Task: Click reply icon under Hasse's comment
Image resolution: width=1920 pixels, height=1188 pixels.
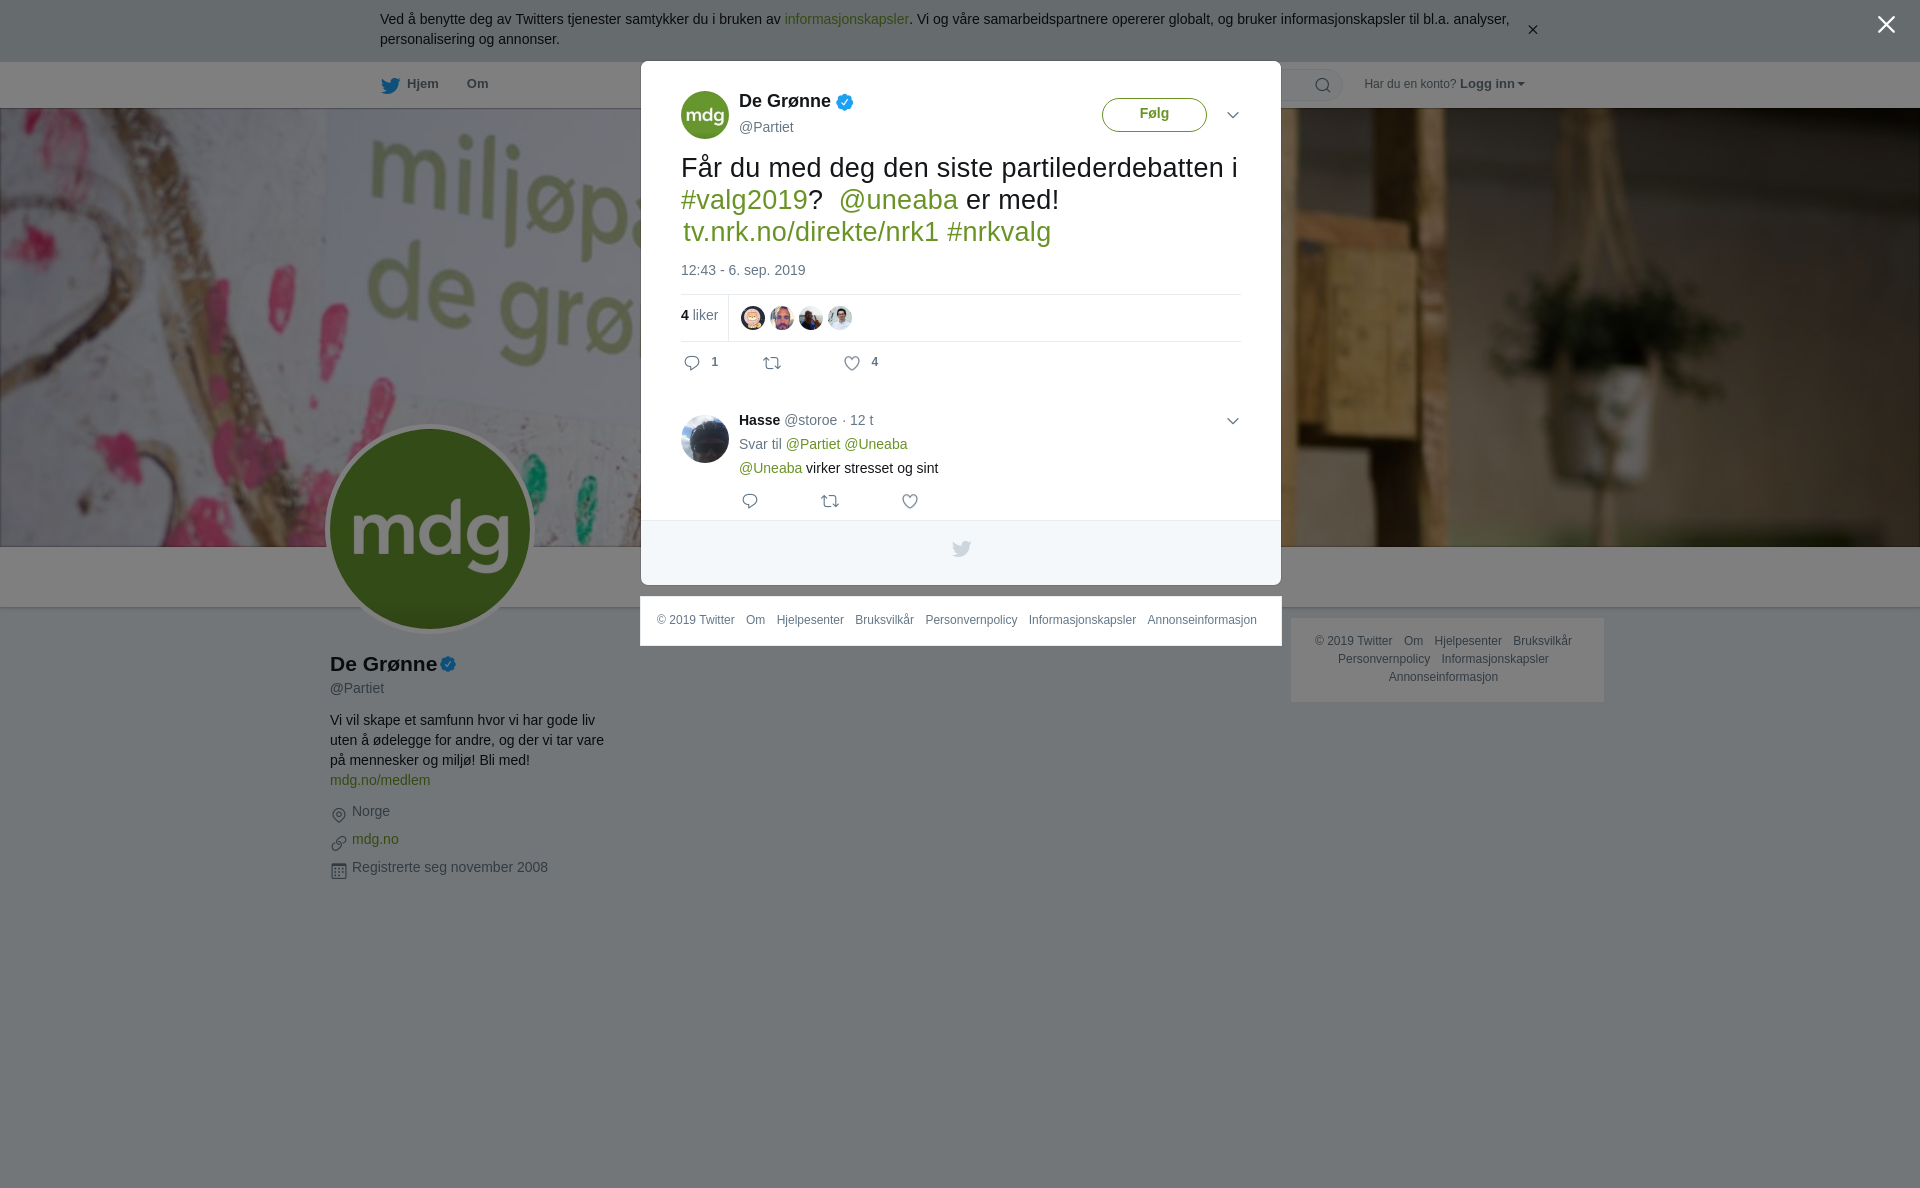Action: [x=750, y=501]
